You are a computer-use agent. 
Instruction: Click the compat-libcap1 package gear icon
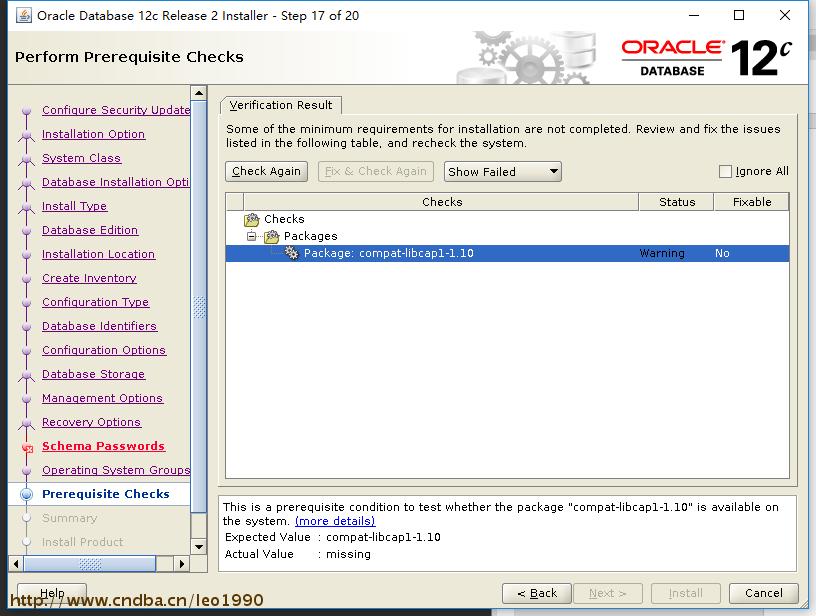point(291,253)
